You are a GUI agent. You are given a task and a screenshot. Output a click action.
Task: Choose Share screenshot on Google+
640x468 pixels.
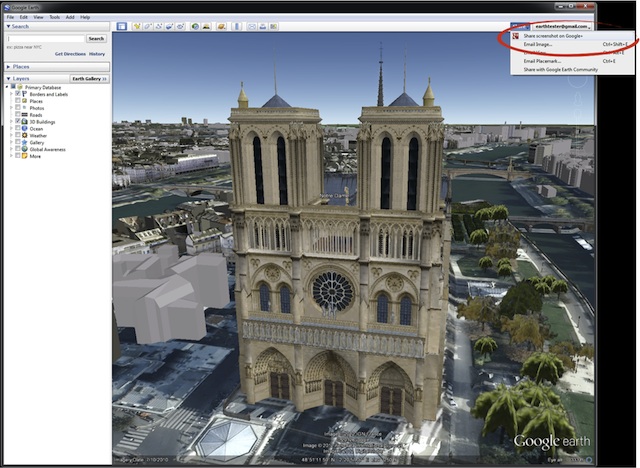pyautogui.click(x=572, y=36)
